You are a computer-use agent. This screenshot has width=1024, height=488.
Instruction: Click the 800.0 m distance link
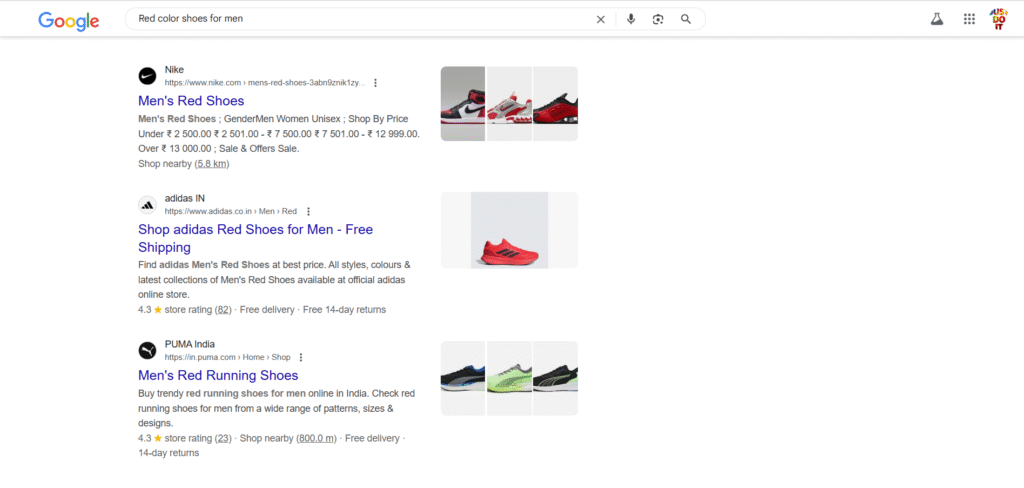coord(316,438)
